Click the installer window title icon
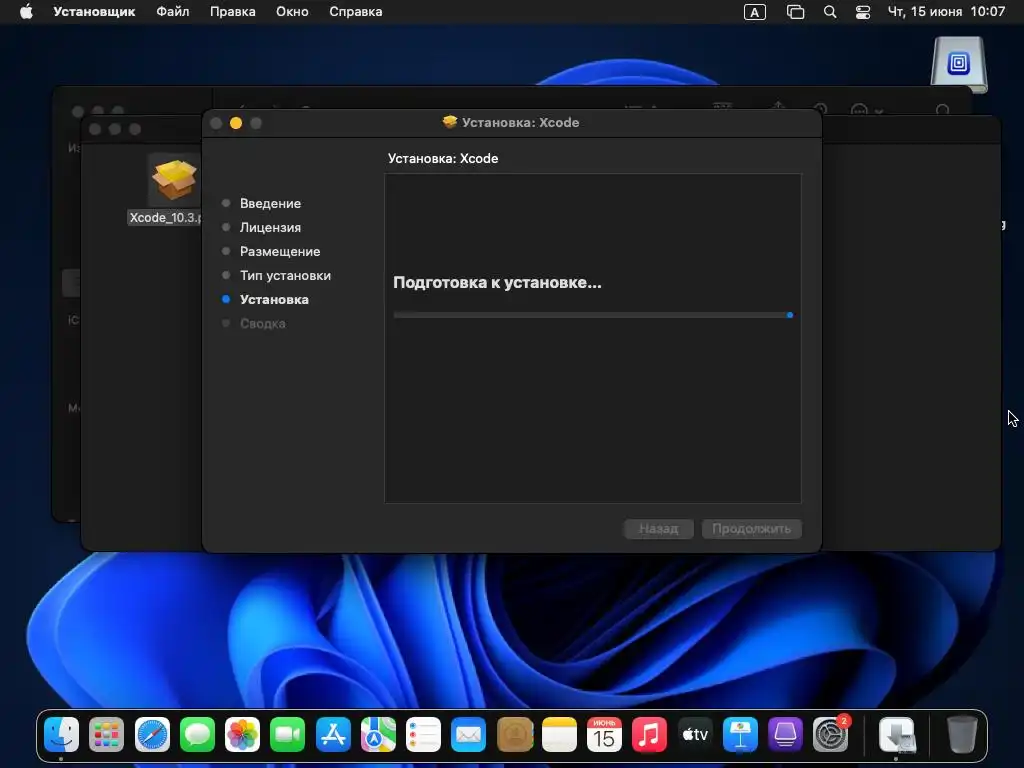 [x=449, y=122]
